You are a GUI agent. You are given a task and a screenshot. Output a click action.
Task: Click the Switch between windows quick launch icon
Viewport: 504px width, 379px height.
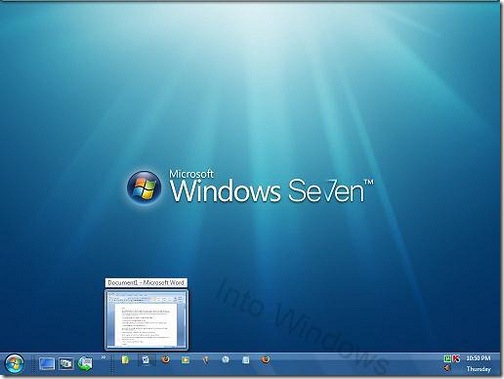(66, 364)
